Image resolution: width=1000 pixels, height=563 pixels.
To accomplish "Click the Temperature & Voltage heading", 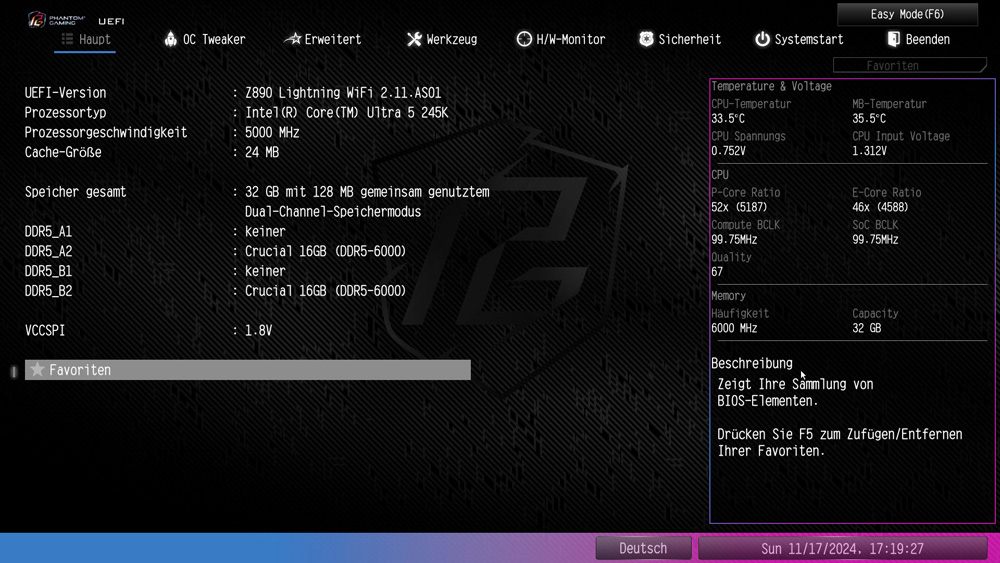I will [x=771, y=86].
